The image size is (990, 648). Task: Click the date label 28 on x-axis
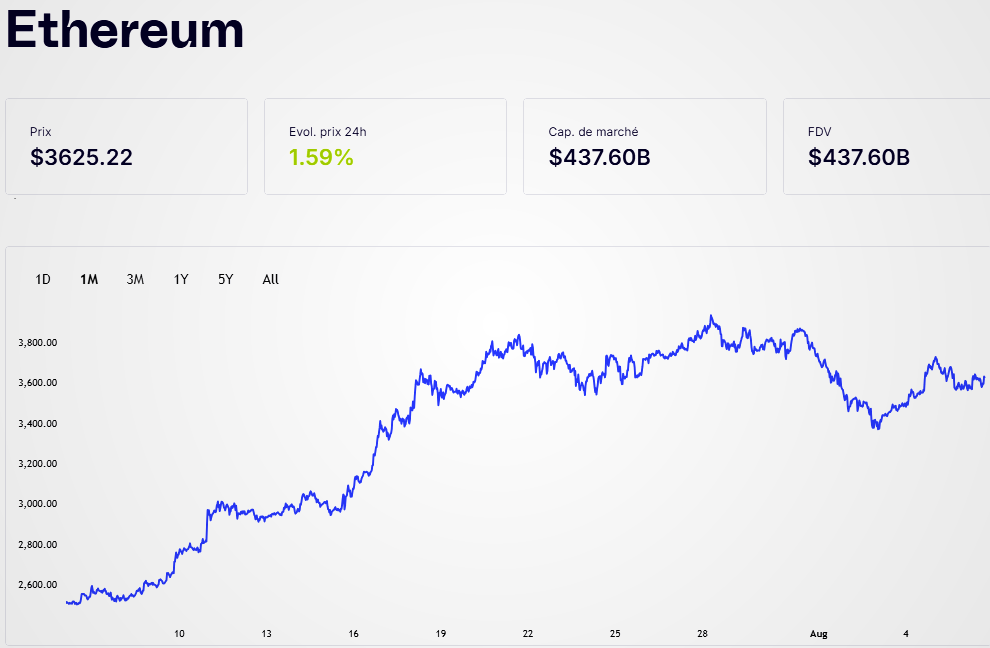[702, 633]
